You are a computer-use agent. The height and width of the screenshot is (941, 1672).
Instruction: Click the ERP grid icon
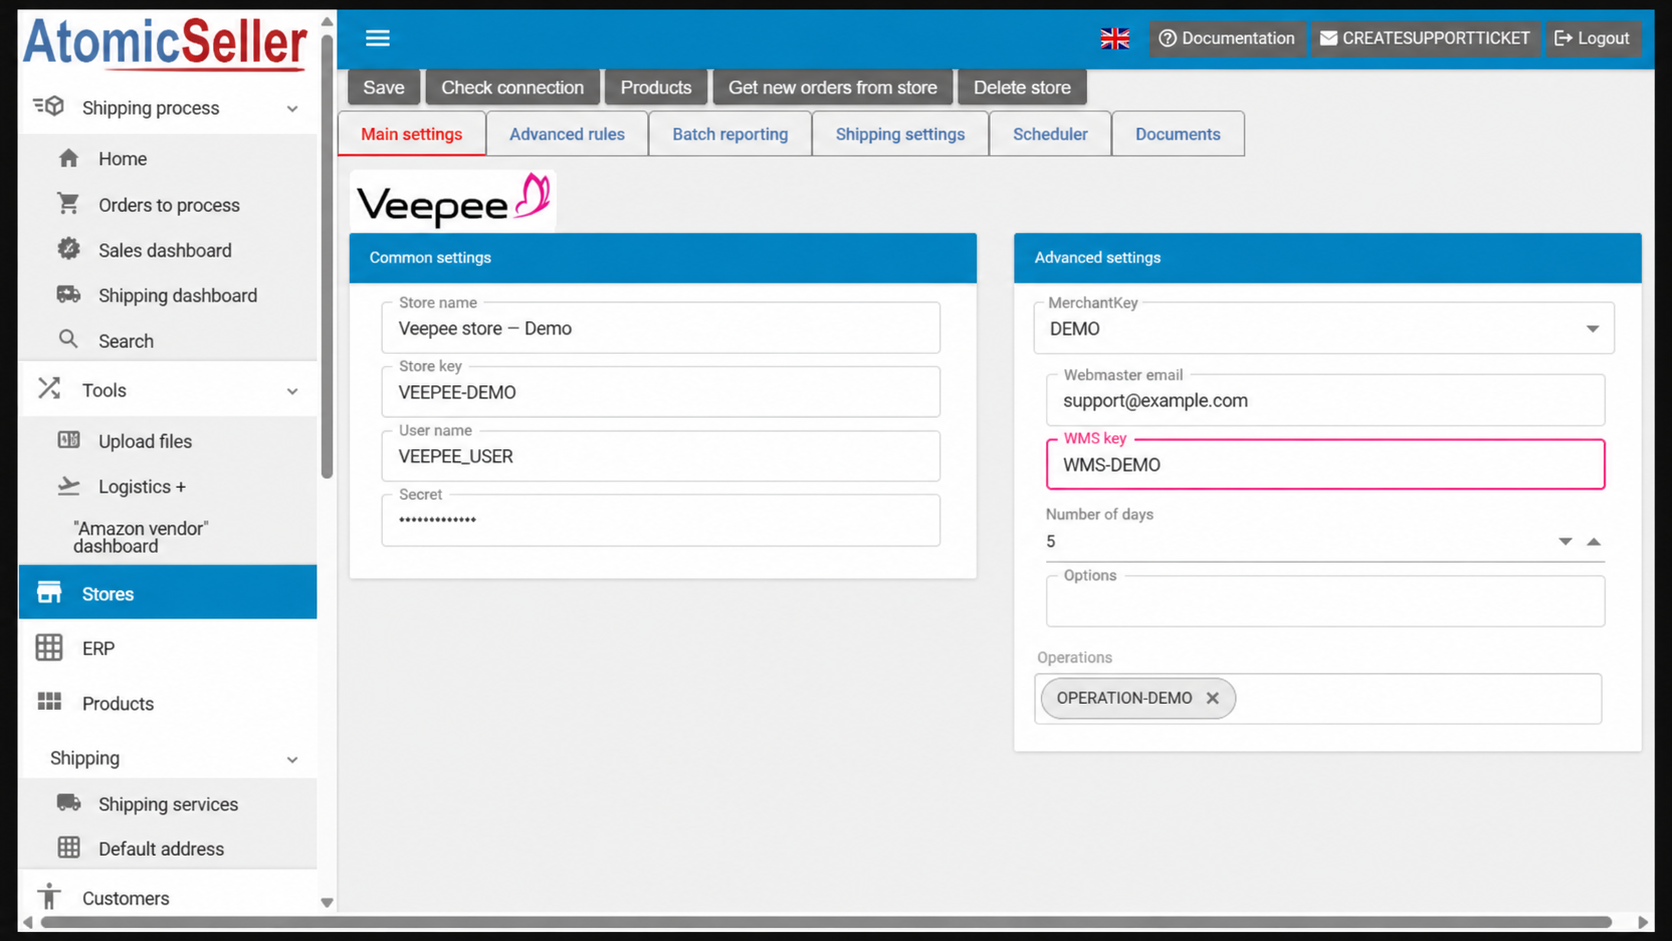click(x=49, y=648)
